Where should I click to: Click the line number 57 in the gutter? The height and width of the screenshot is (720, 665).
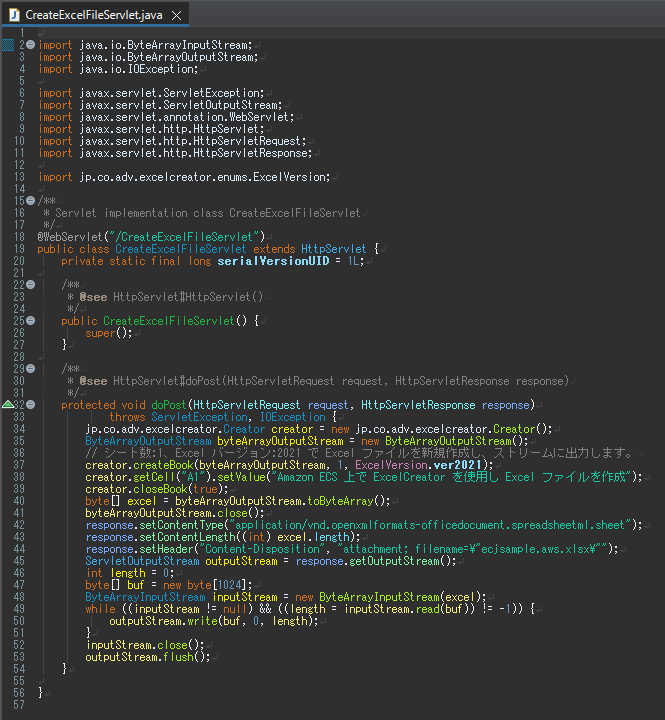[19, 704]
